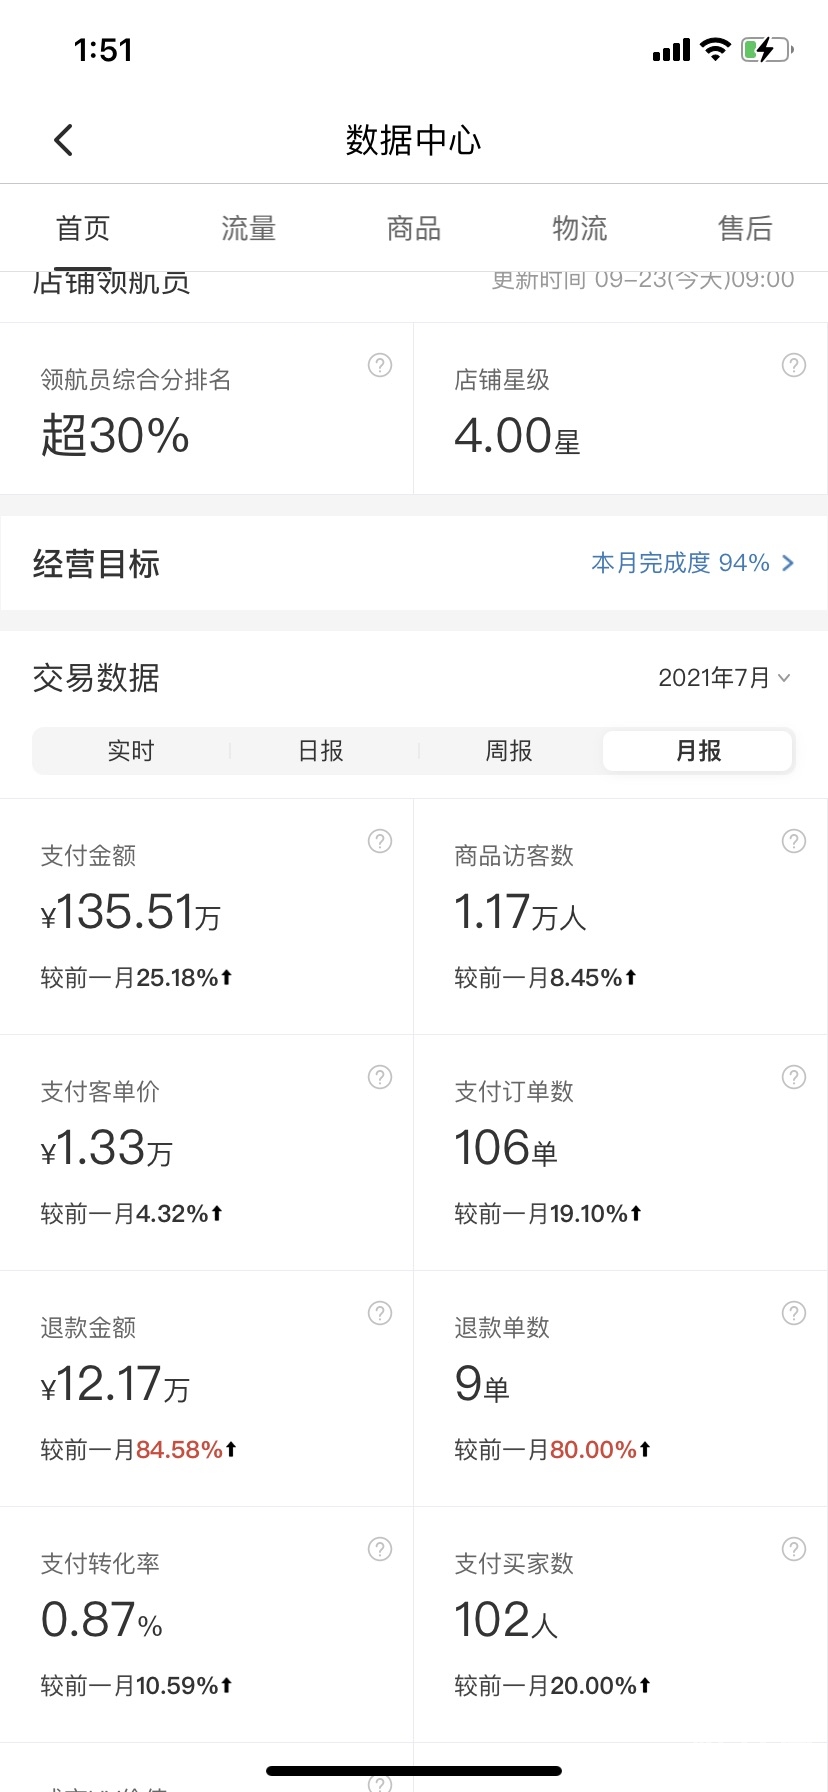Select the 实时 report segment

[x=131, y=751]
